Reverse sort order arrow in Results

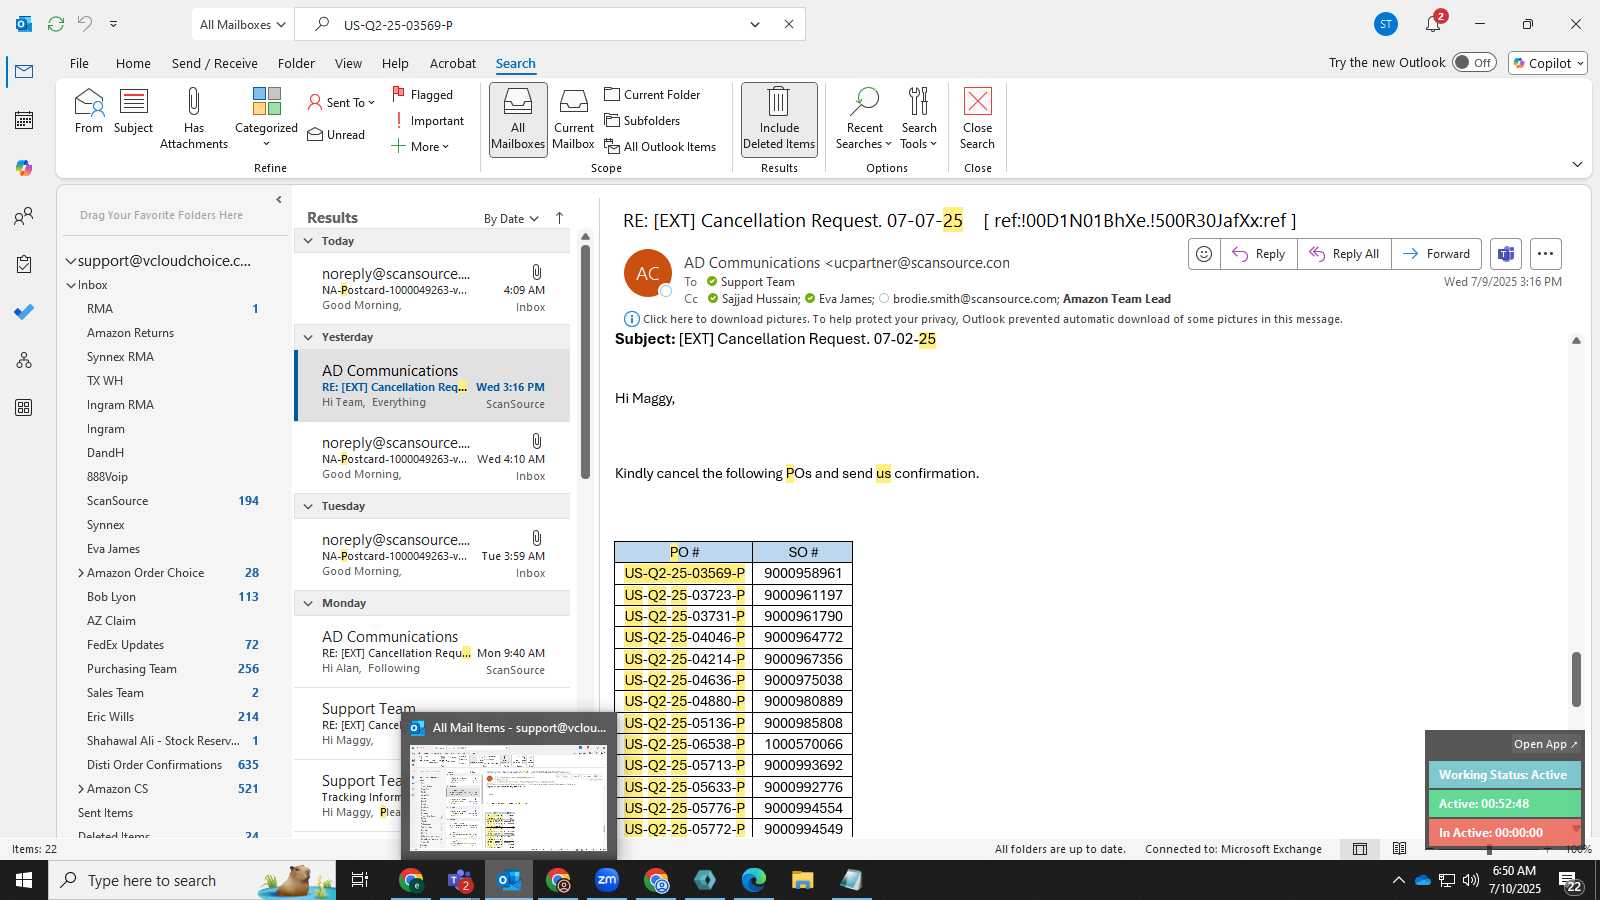559,218
